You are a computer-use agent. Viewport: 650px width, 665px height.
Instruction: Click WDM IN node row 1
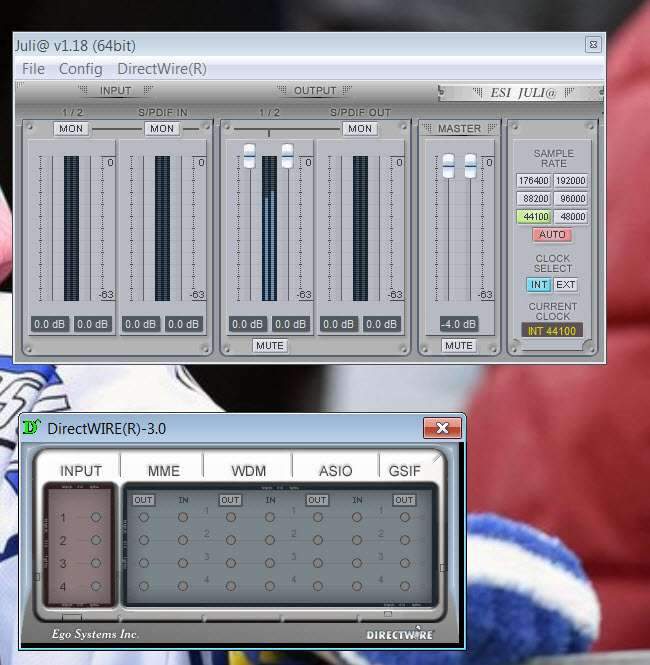click(x=270, y=517)
